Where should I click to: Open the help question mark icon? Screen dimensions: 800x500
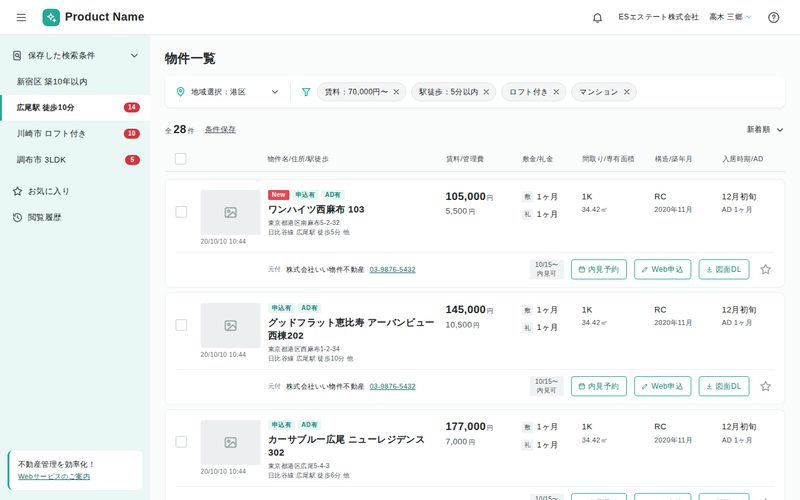[x=773, y=18]
